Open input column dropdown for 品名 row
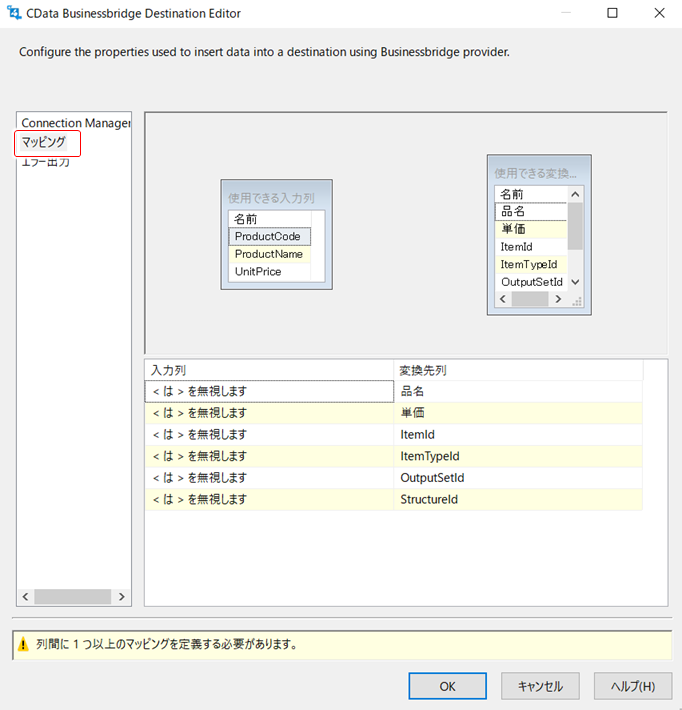This screenshot has height=710, width=682. pyautogui.click(x=269, y=391)
